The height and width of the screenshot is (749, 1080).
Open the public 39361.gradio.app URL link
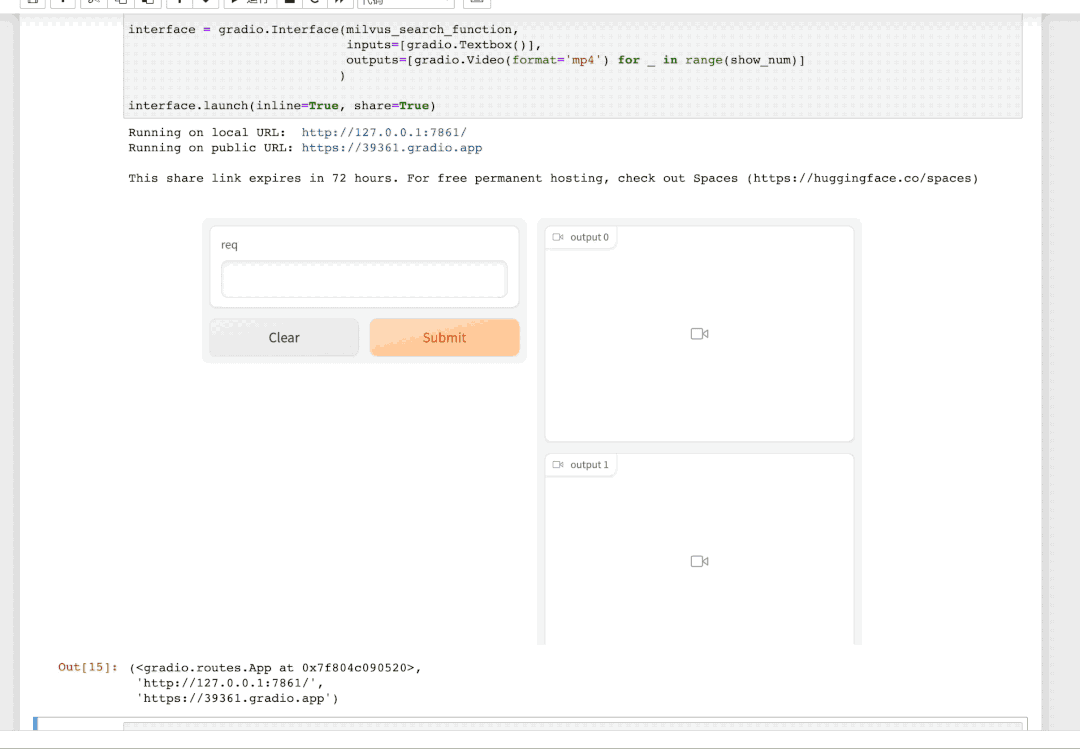coord(392,148)
